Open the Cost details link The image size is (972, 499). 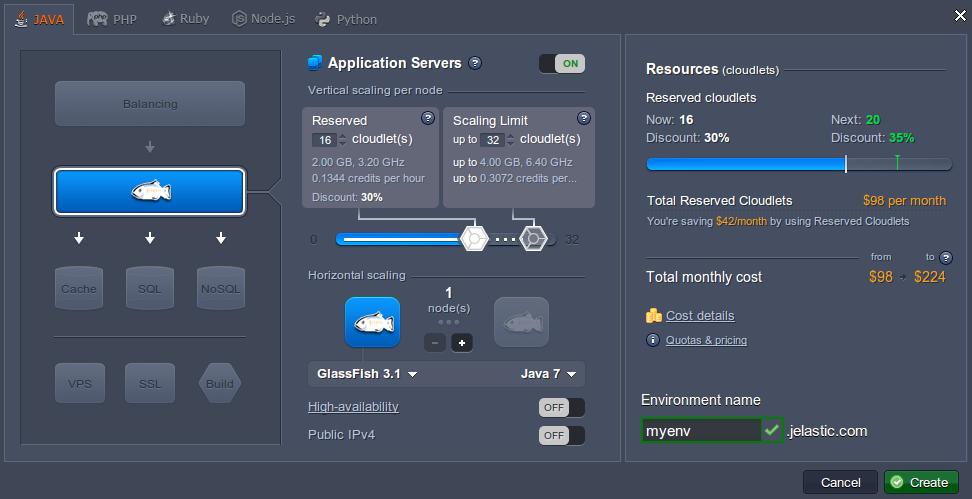[x=700, y=316]
